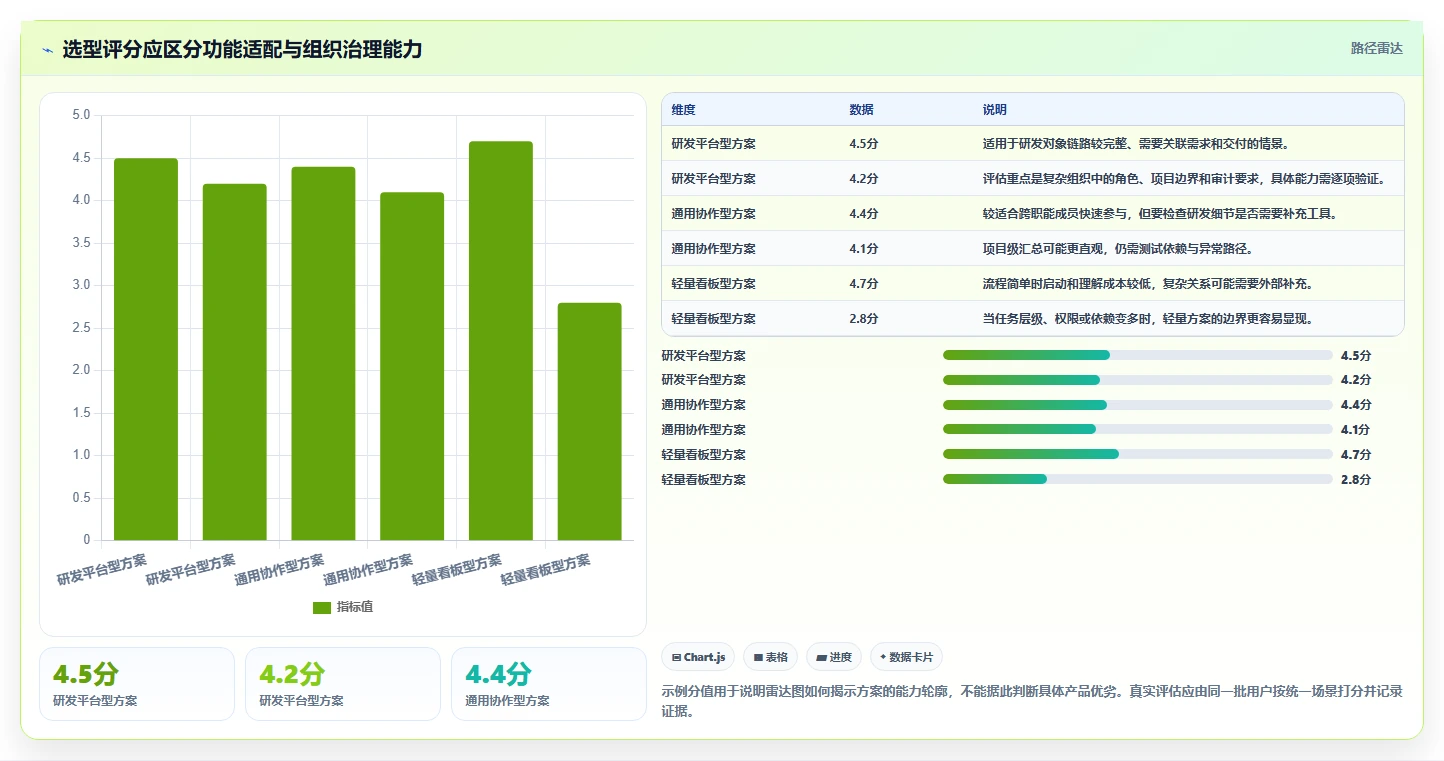
Task: Click the 2.8分 progress bar
Action: [x=1138, y=480]
